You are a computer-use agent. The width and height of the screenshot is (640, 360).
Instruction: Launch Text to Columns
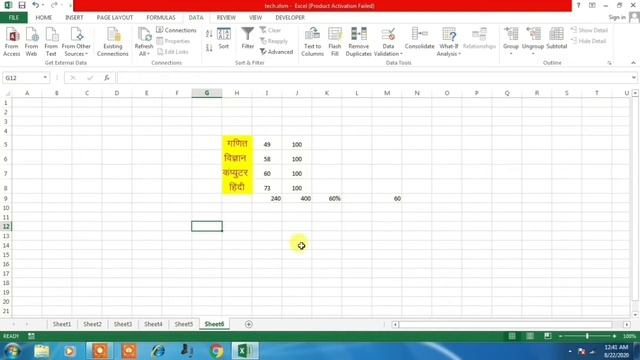312,42
